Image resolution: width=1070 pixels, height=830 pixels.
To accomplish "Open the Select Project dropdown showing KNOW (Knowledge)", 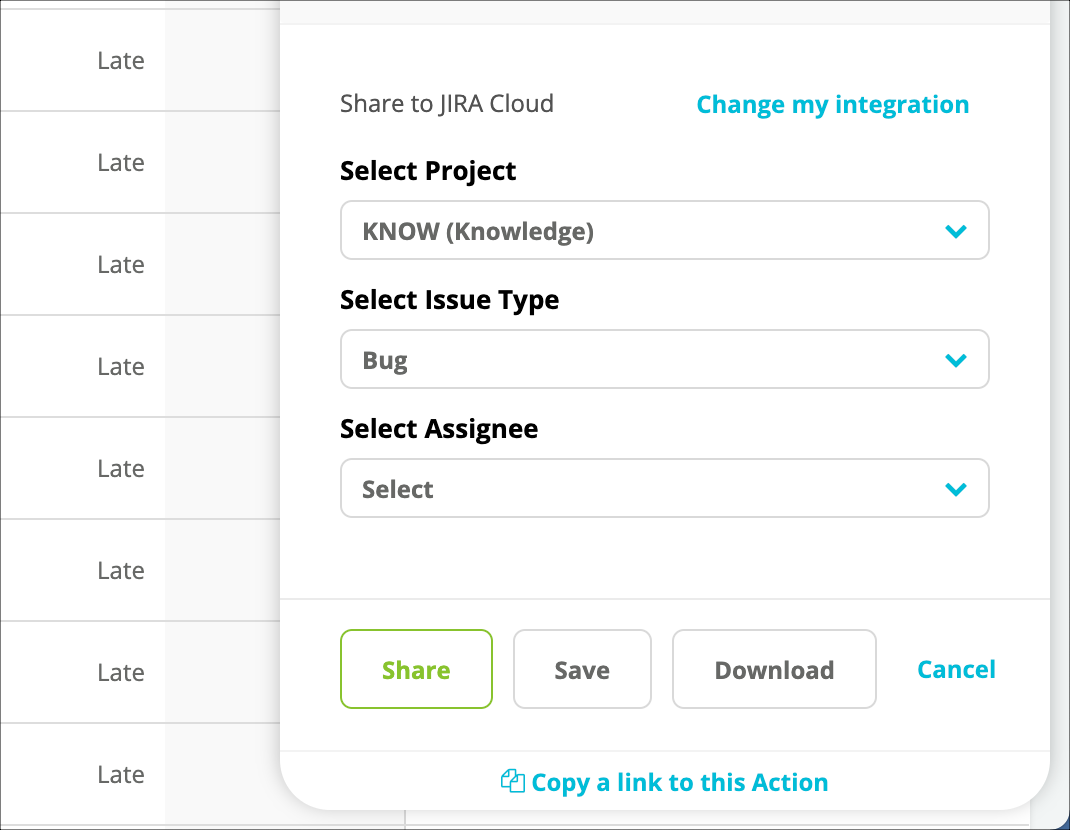I will coord(665,230).
